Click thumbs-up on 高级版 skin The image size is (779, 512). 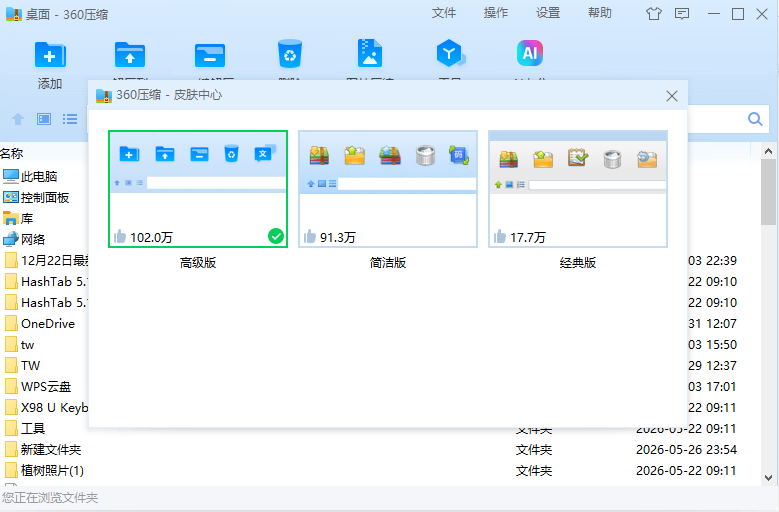click(120, 237)
